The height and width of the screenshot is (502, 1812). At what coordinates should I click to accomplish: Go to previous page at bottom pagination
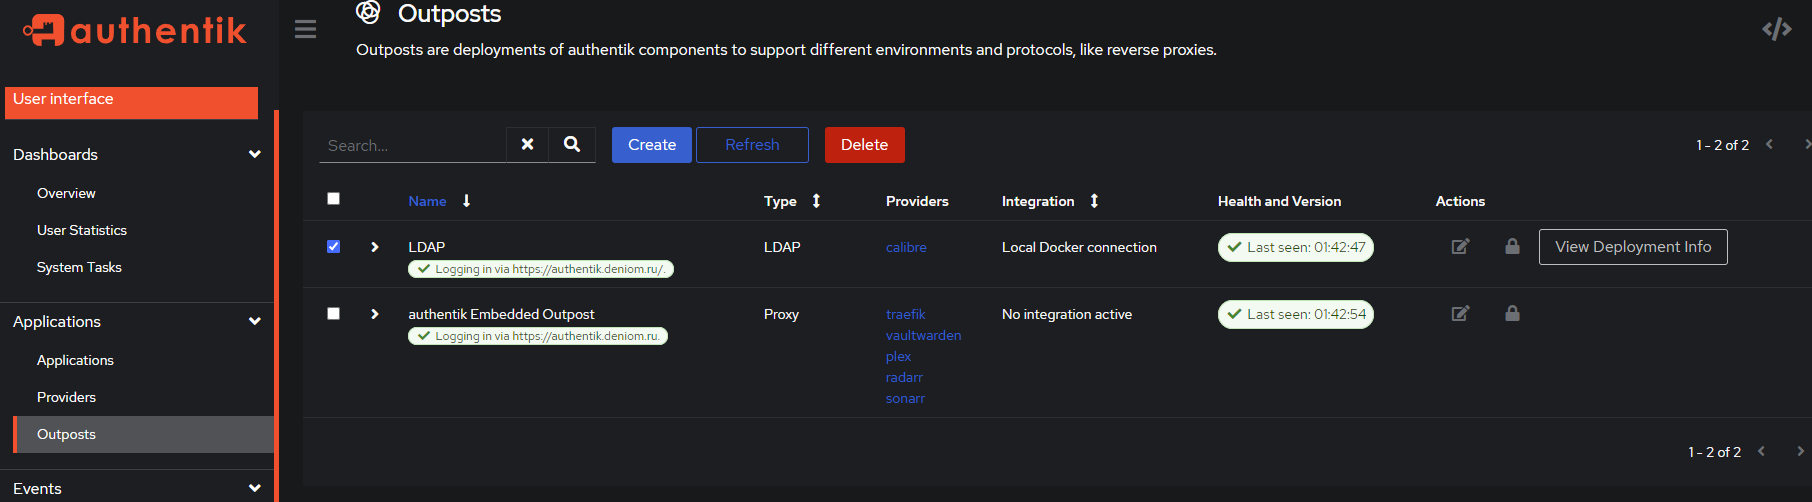pos(1761,451)
